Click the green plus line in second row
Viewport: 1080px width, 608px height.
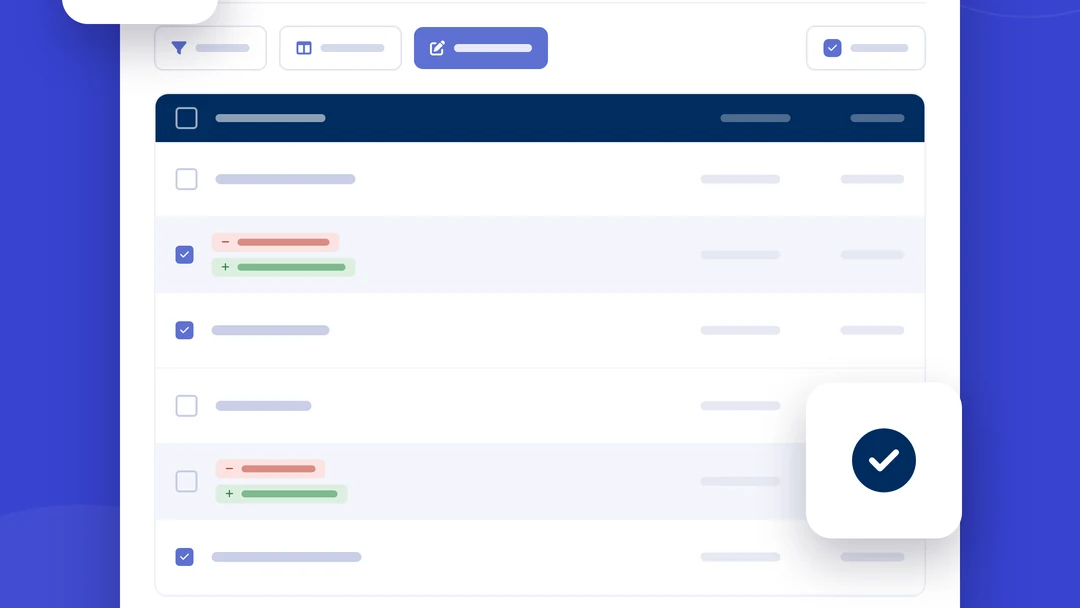point(283,267)
